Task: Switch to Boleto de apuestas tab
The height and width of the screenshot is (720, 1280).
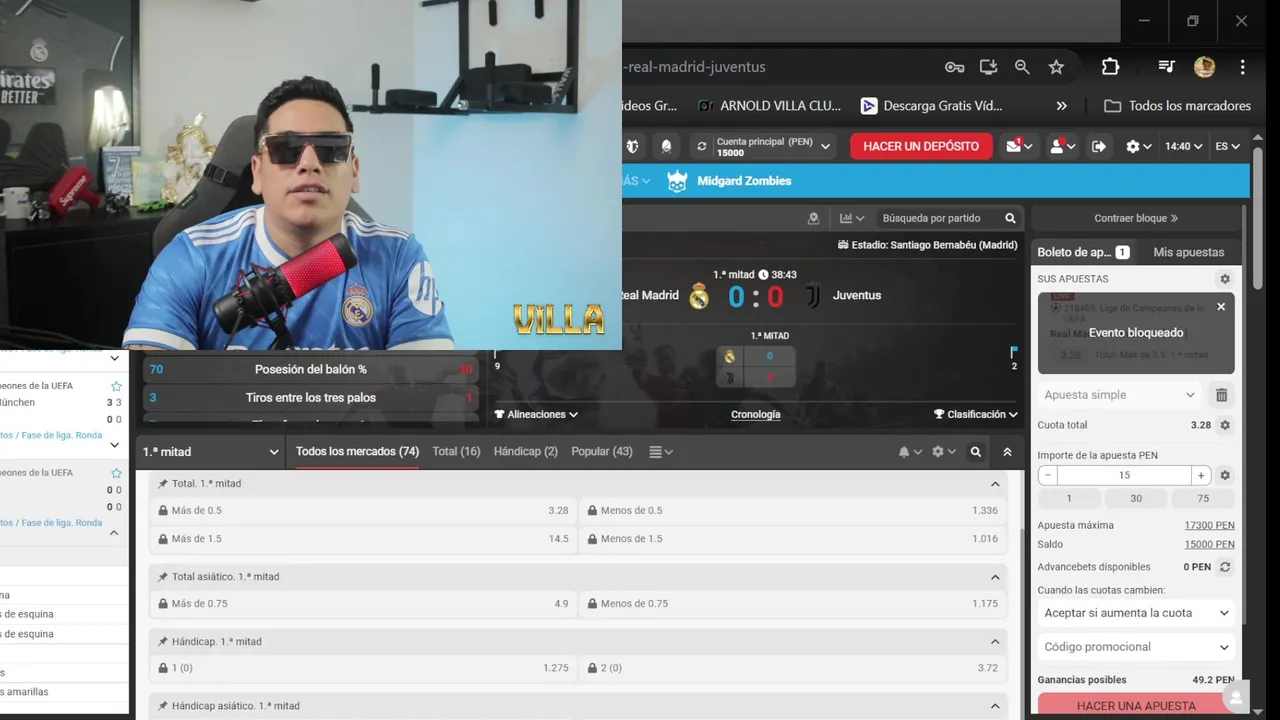Action: [1083, 252]
